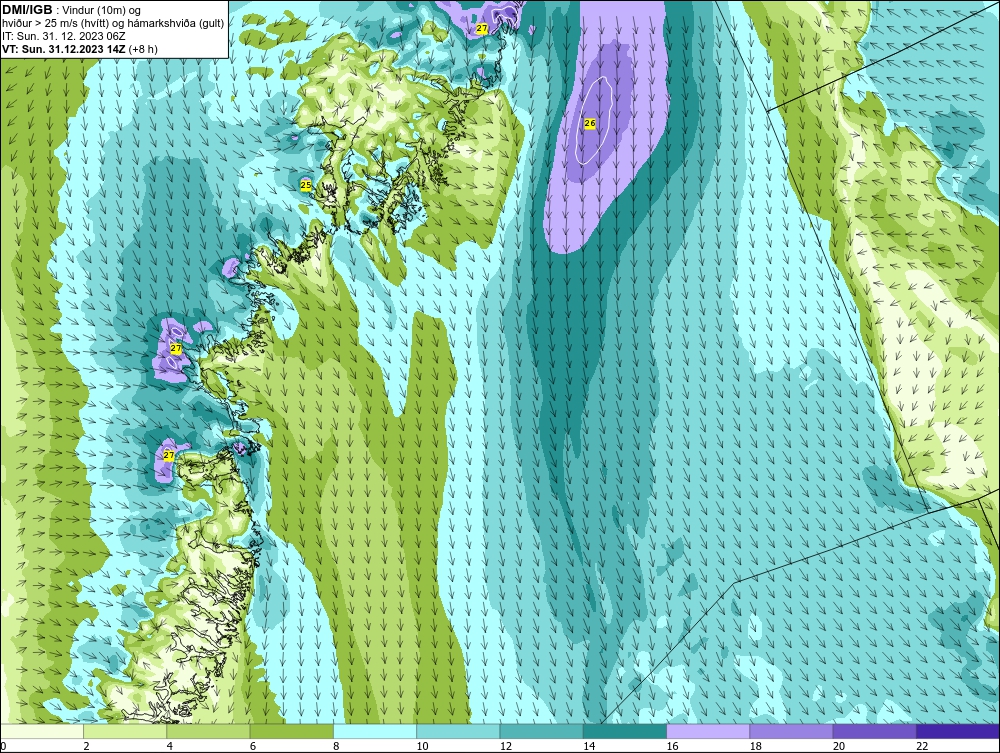Viewport: 1000px width, 753px height.
Task: Click the legend scale number 10
Action: pyautogui.click(x=422, y=747)
